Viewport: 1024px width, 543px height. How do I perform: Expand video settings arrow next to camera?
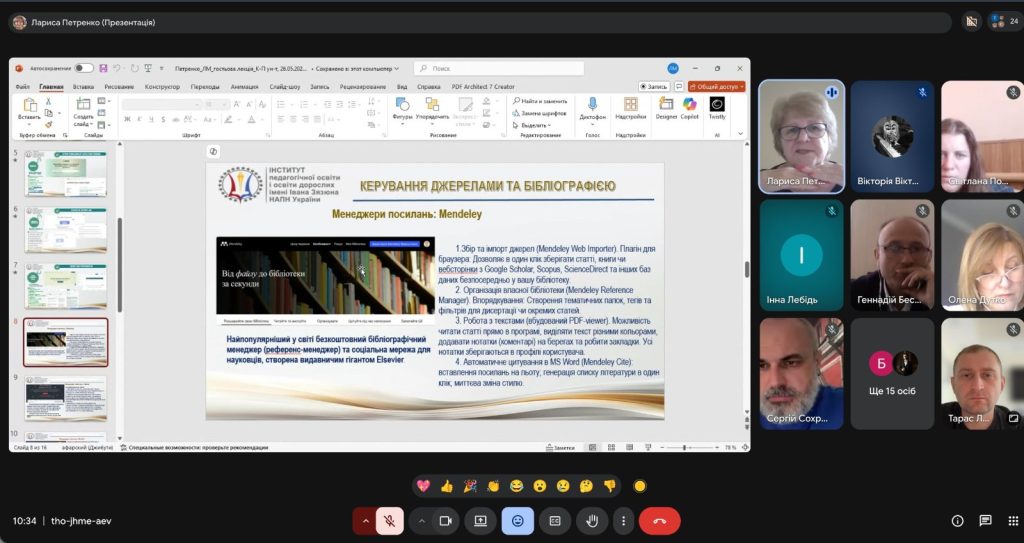pyautogui.click(x=422, y=521)
